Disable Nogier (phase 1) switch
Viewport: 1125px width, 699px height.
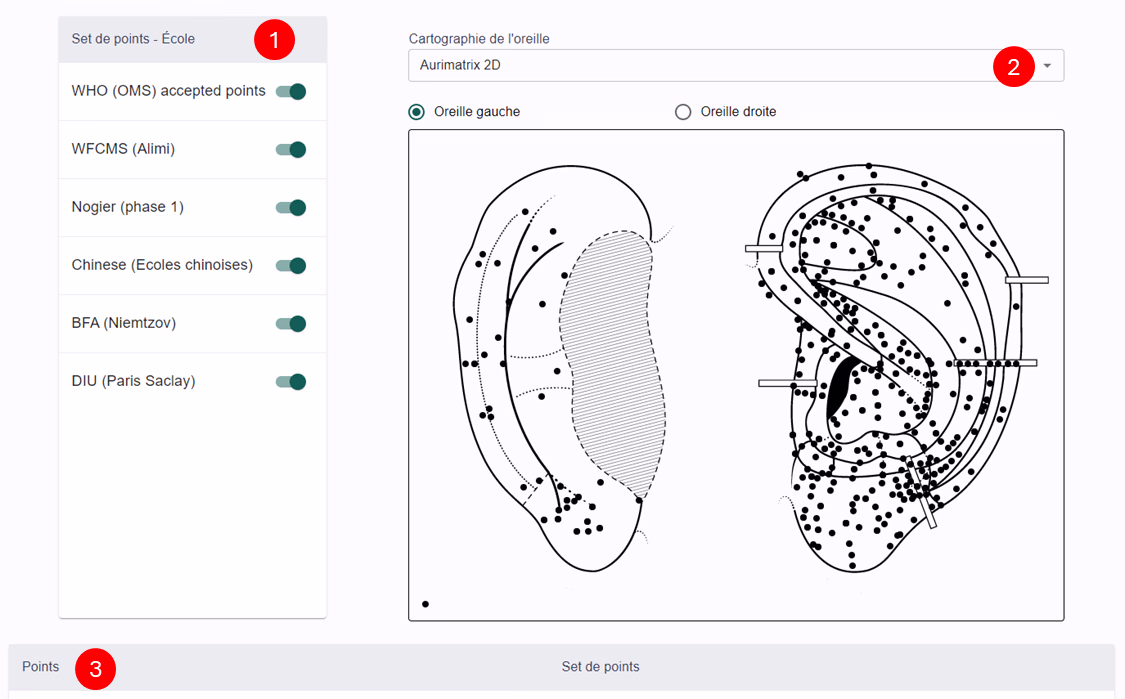(x=291, y=207)
